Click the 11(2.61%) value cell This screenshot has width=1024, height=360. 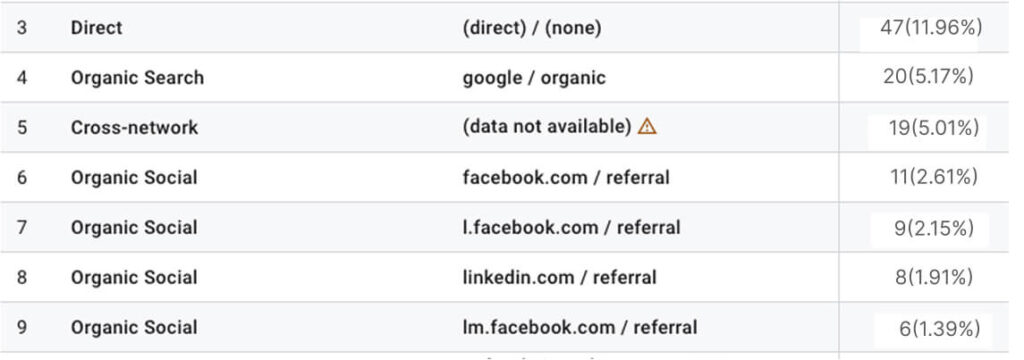[x=933, y=177]
